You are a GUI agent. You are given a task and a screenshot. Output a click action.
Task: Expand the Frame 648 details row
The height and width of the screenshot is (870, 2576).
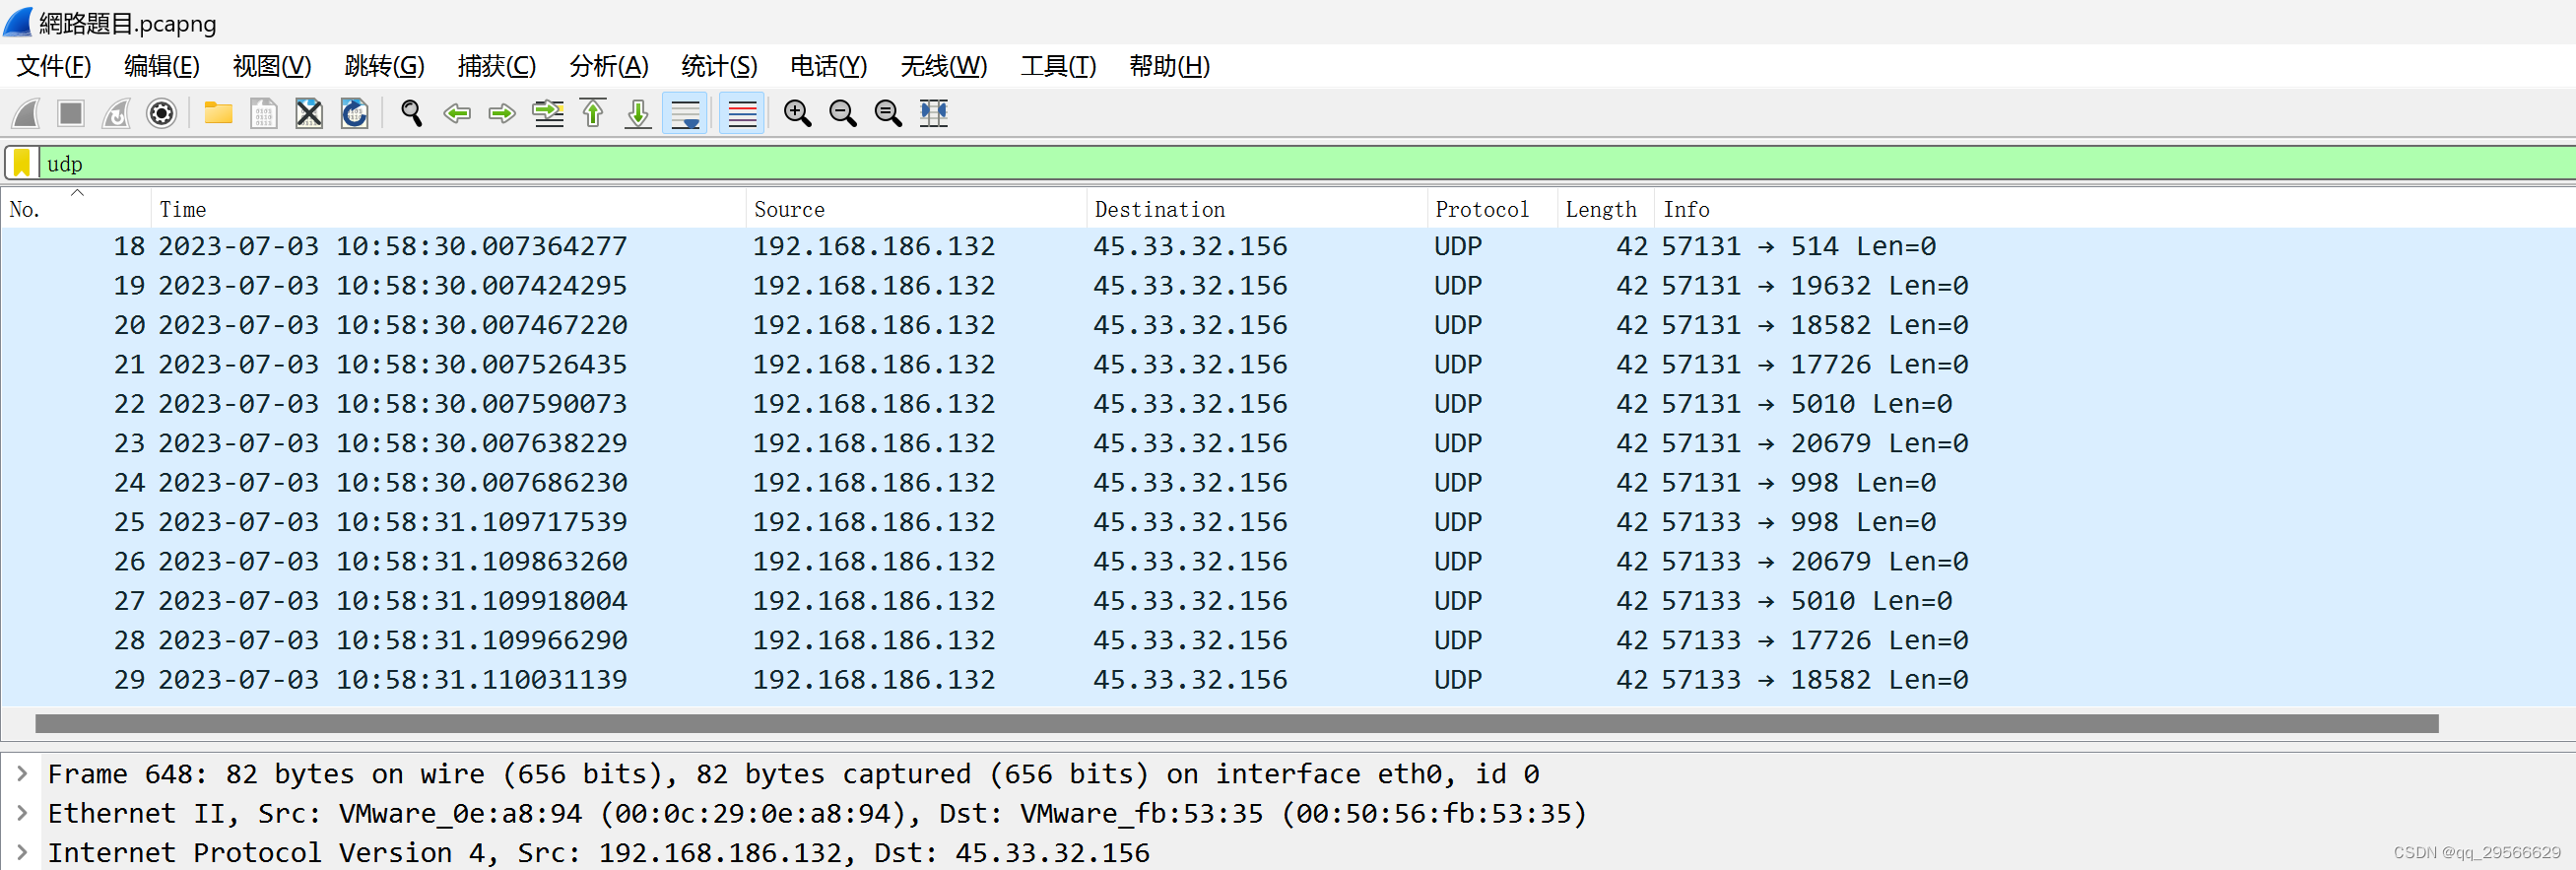click(x=22, y=773)
